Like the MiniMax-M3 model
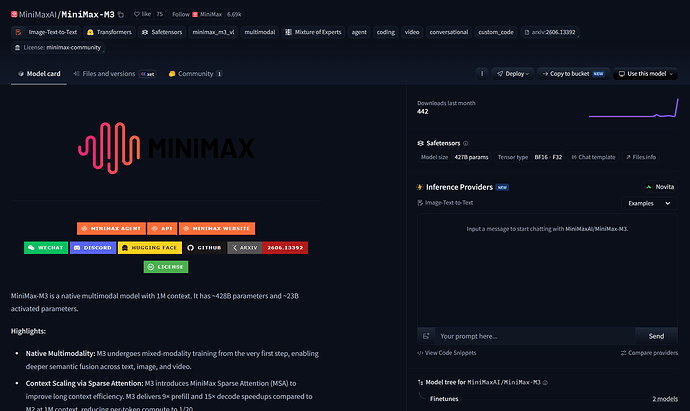The image size is (690, 411). click(143, 14)
